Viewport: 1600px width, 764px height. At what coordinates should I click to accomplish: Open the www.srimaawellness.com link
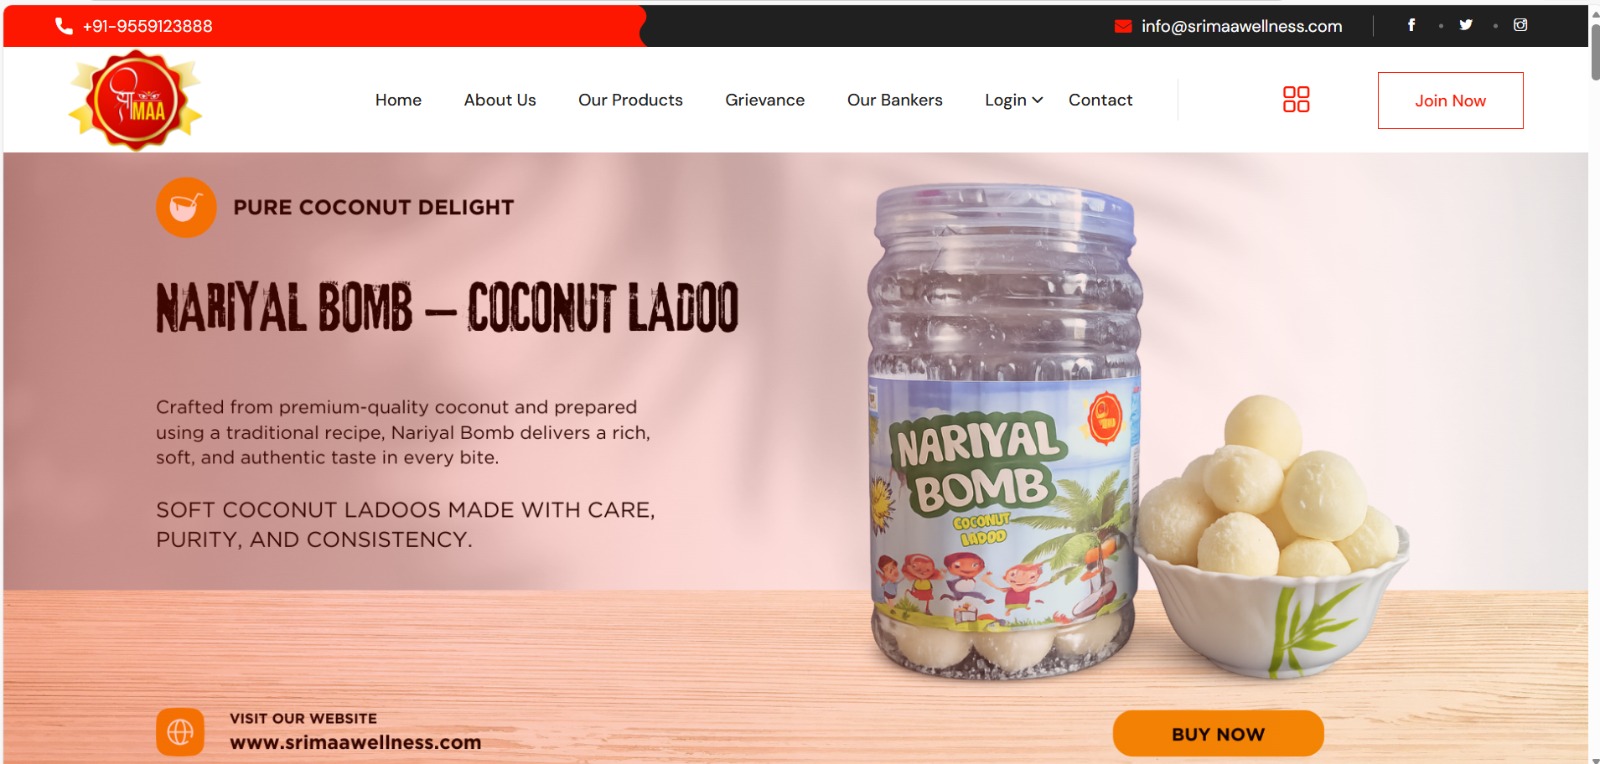coord(355,743)
